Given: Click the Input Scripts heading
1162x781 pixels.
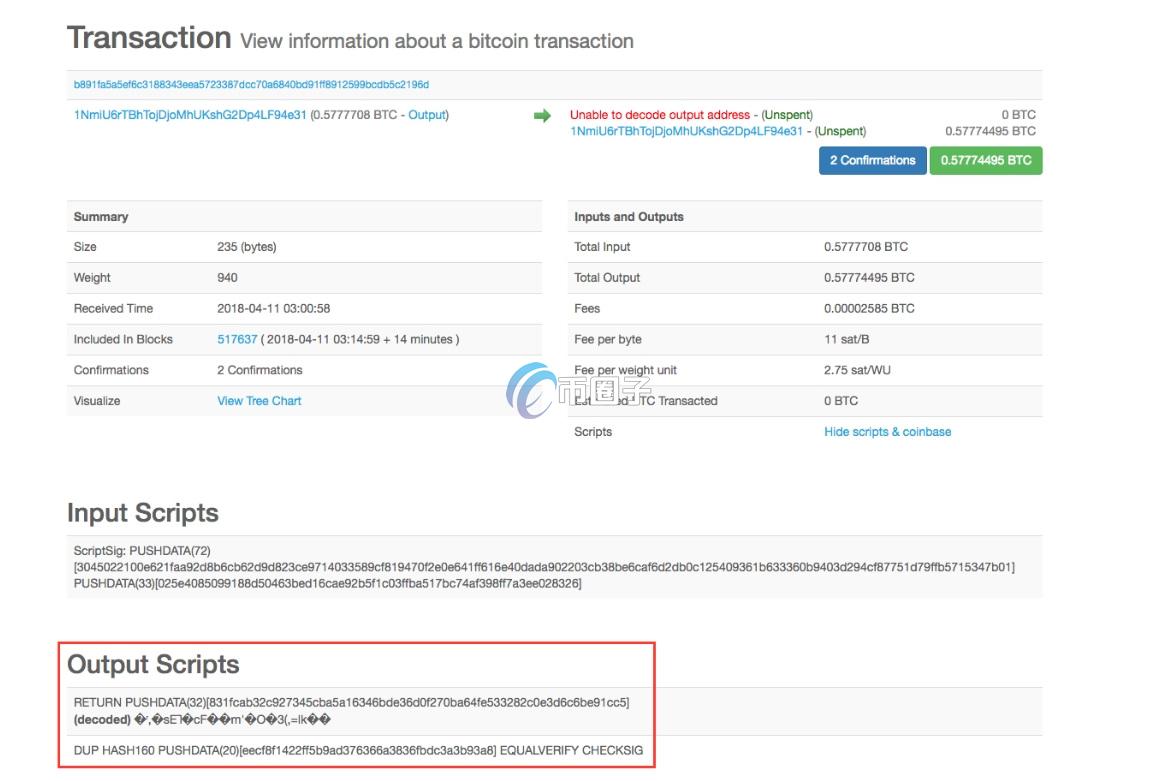Looking at the screenshot, I should (x=142, y=513).
